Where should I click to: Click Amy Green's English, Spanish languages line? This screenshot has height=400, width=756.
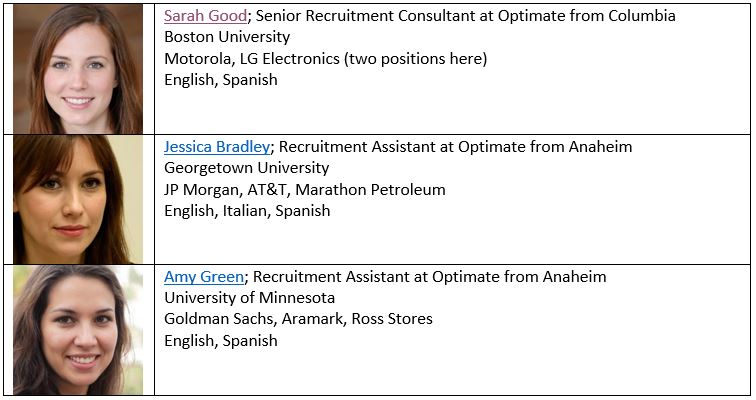(x=220, y=341)
